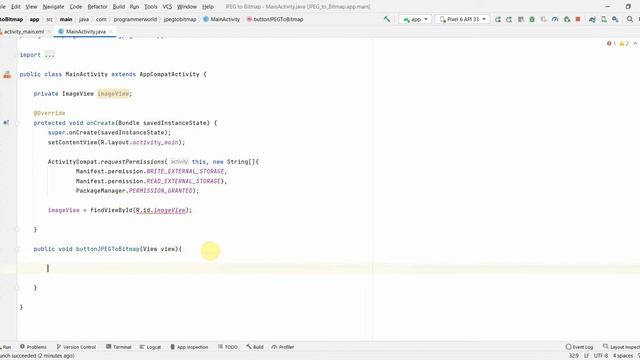Click the Search Everywhere magnifier icon
Viewport: 640px width, 360px height.
click(630, 19)
